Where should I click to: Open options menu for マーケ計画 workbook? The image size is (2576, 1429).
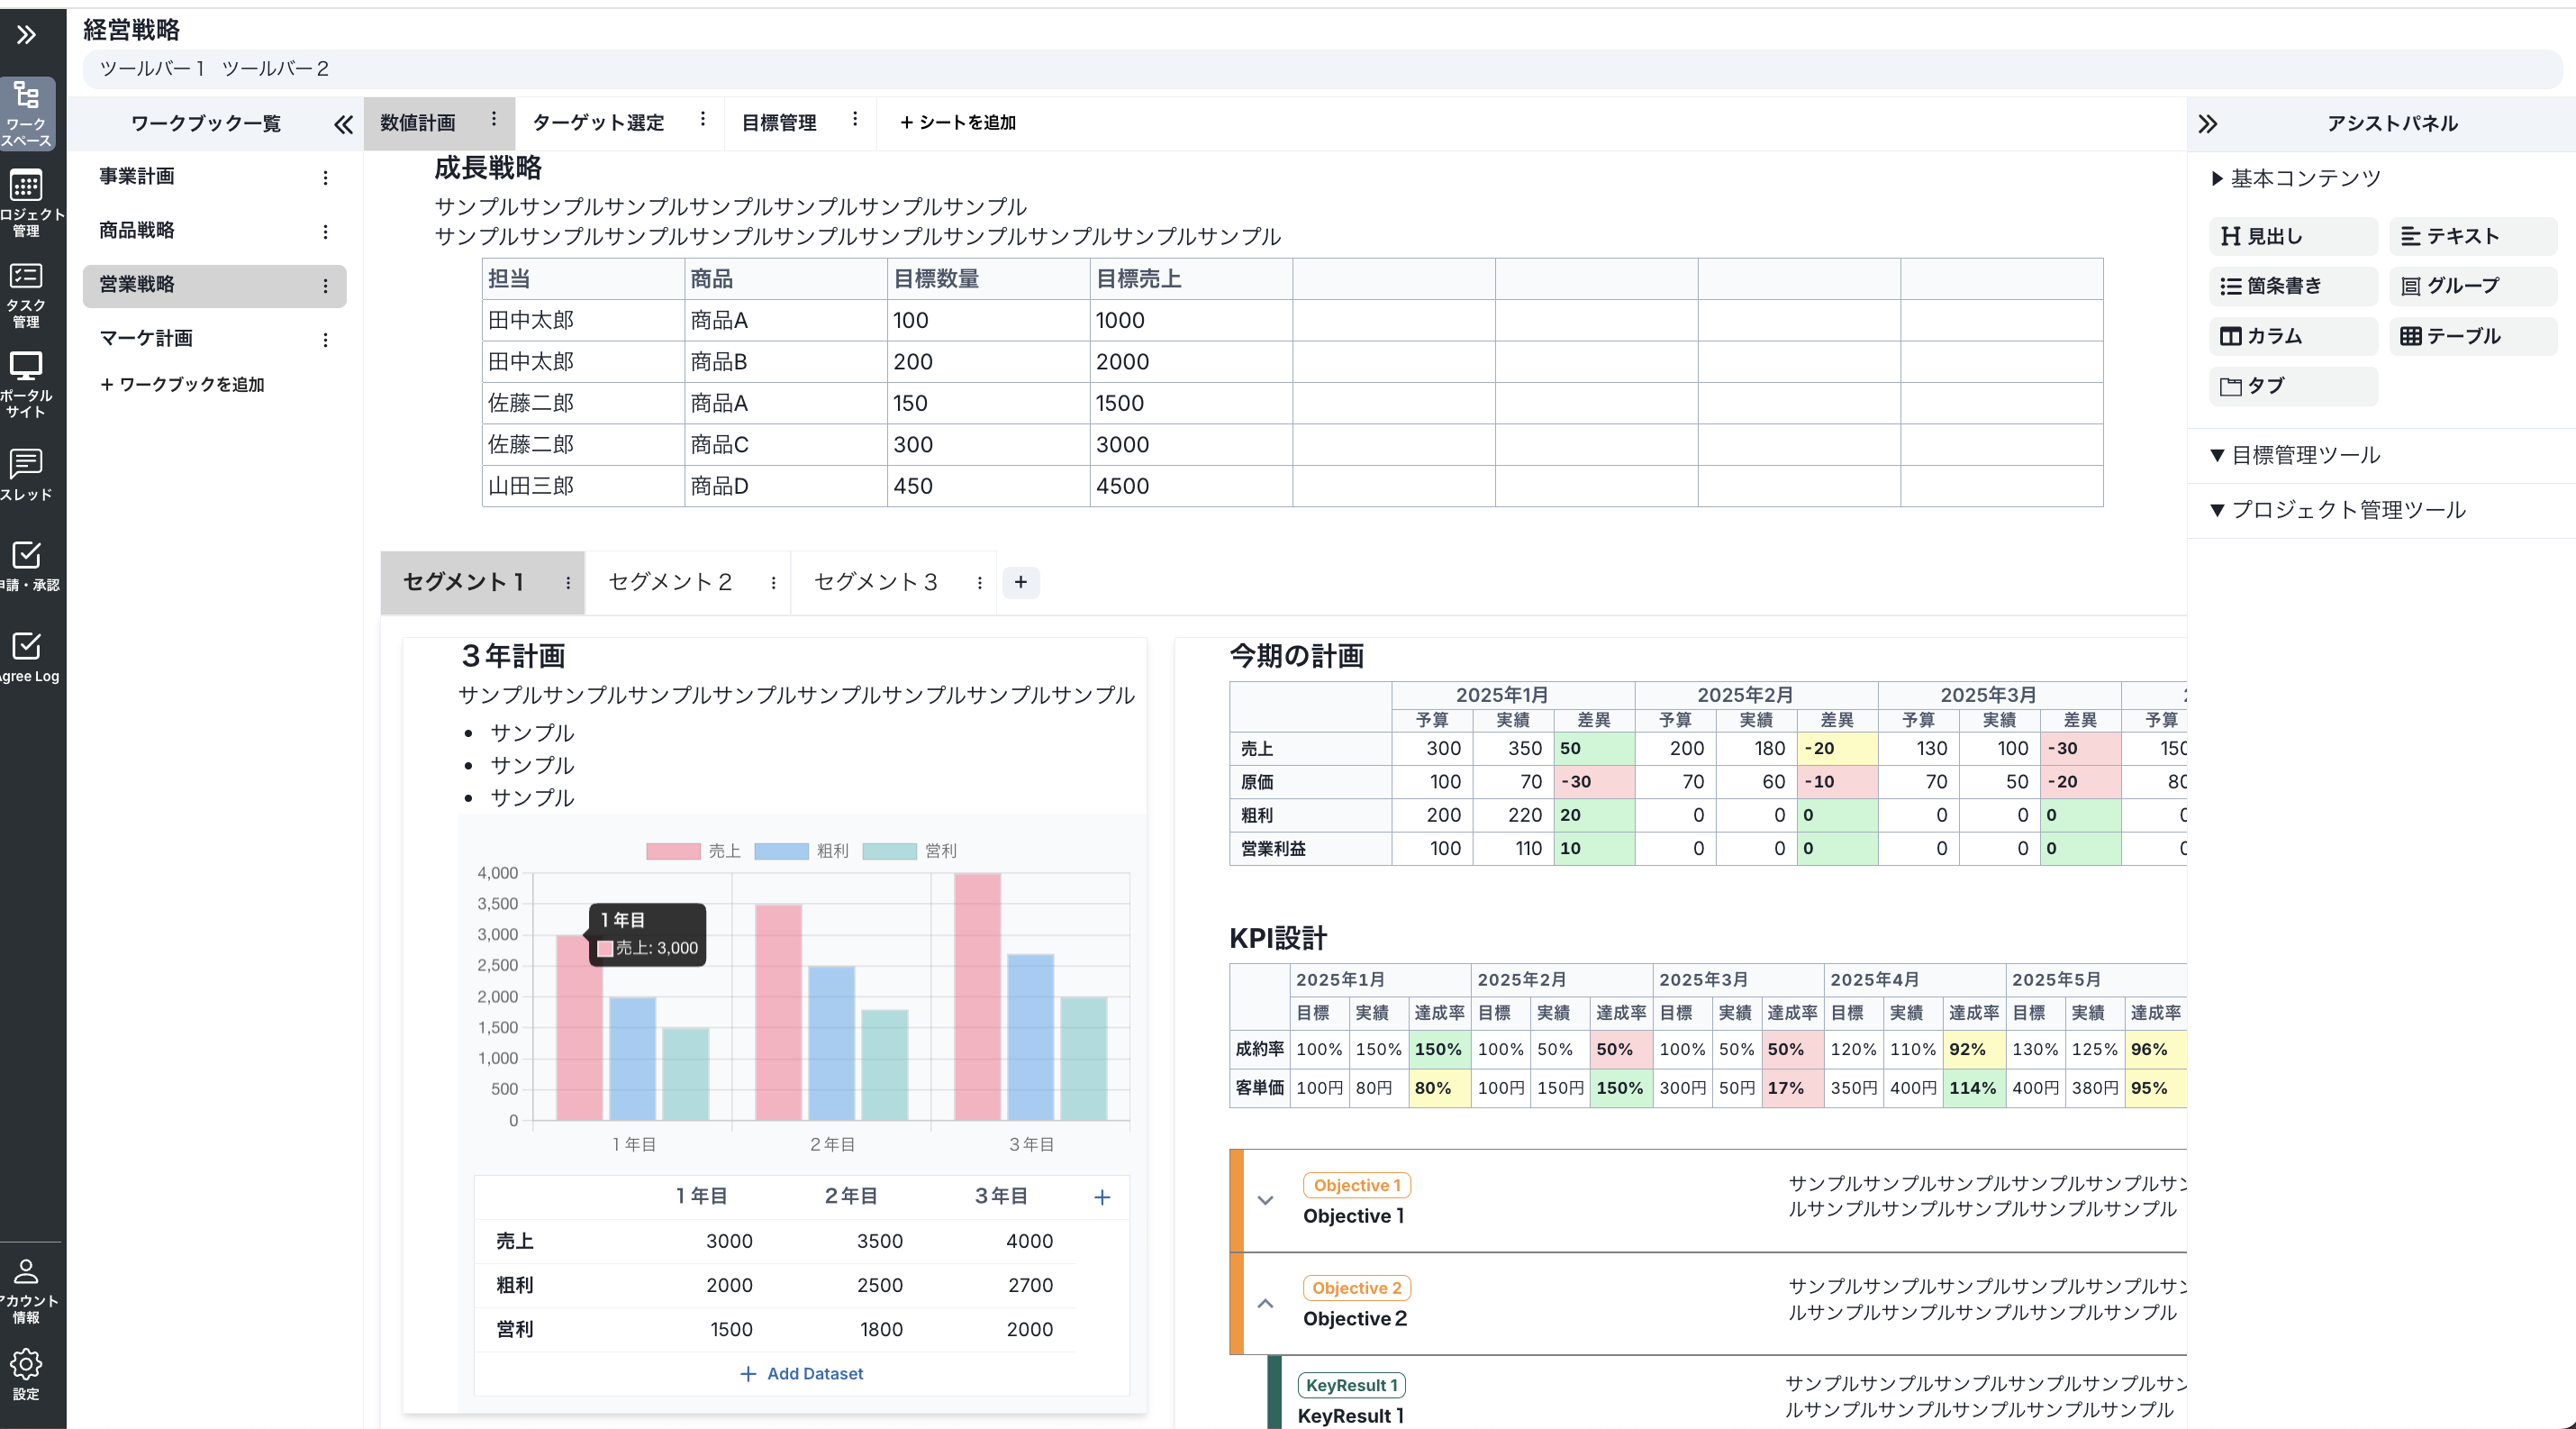click(x=325, y=339)
